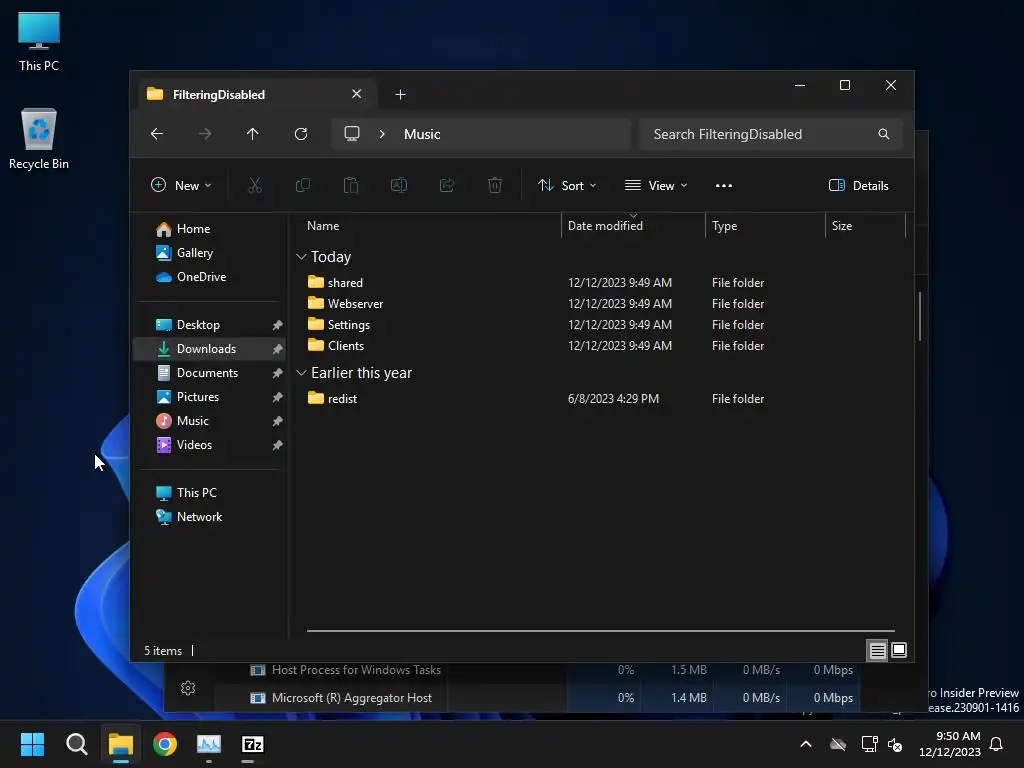Click Music in the address bar
Screen dimensions: 1024x768
pos(422,134)
